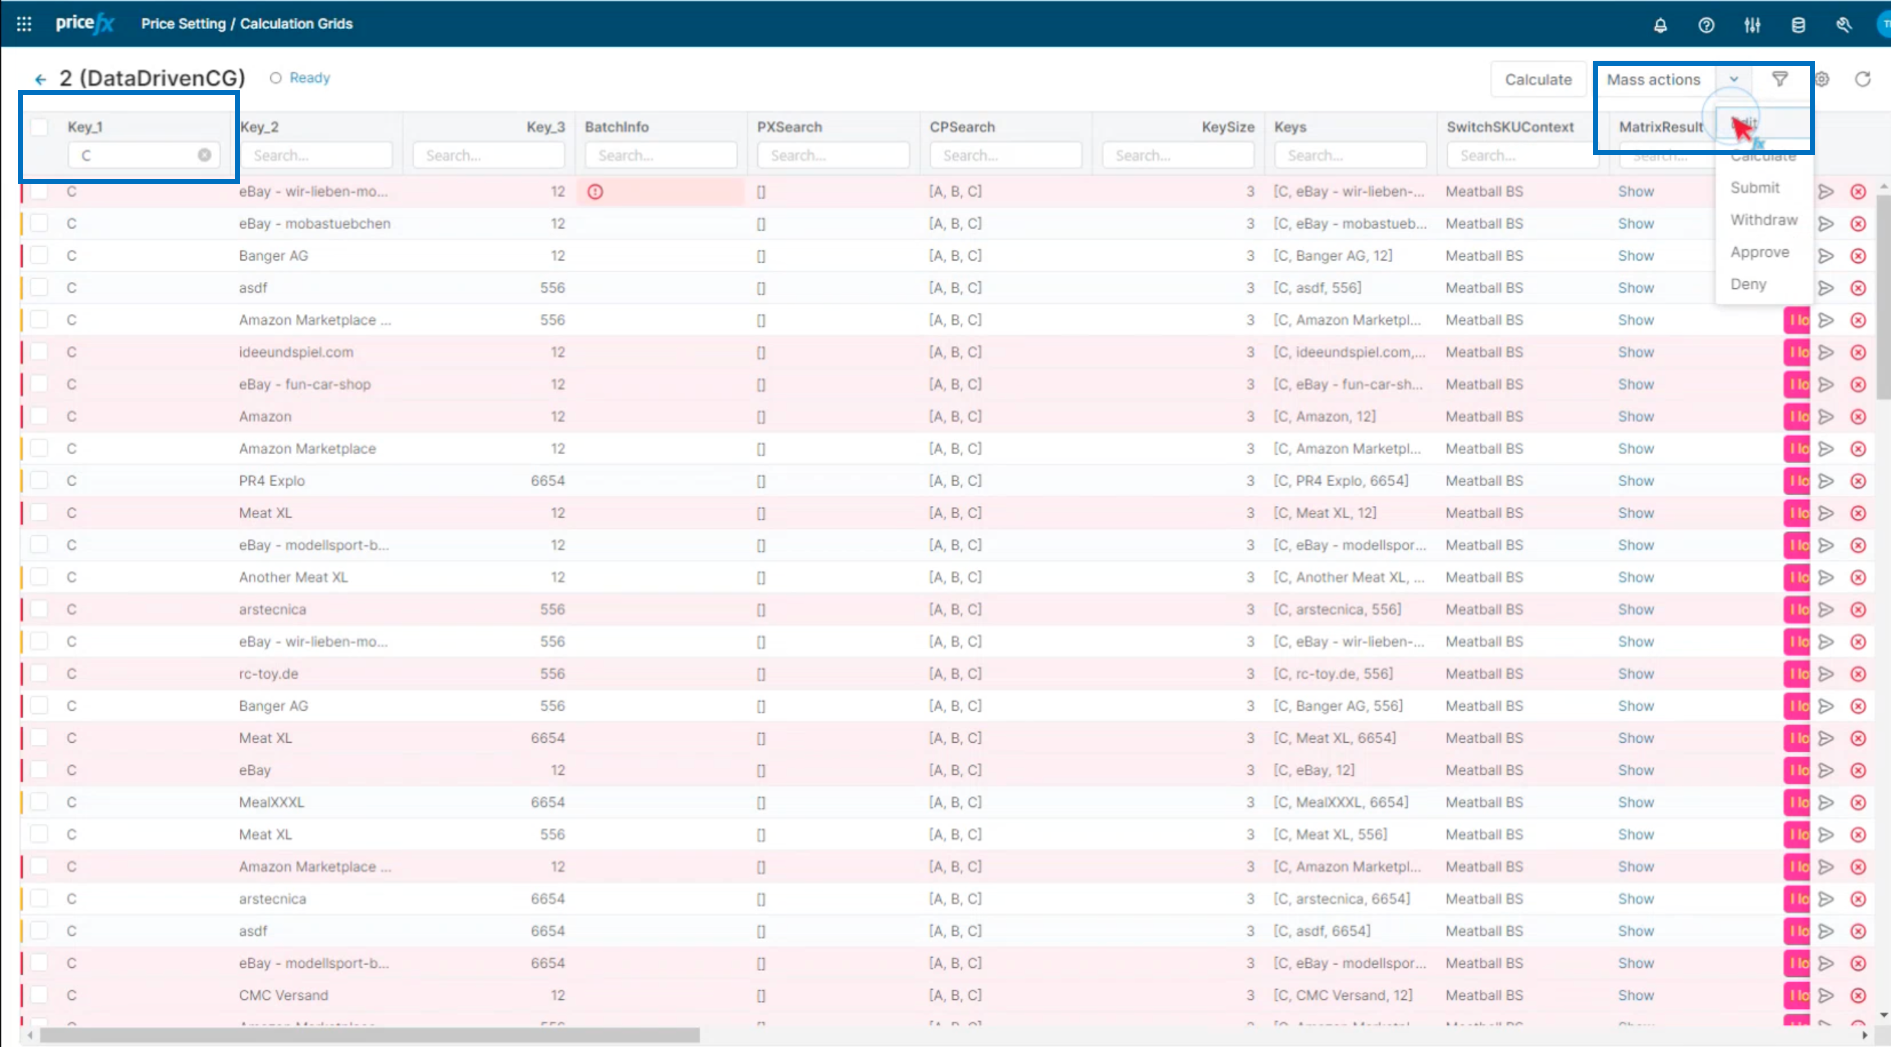Click the sliders configuration icon in header
The image size is (1892, 1048).
point(1752,25)
